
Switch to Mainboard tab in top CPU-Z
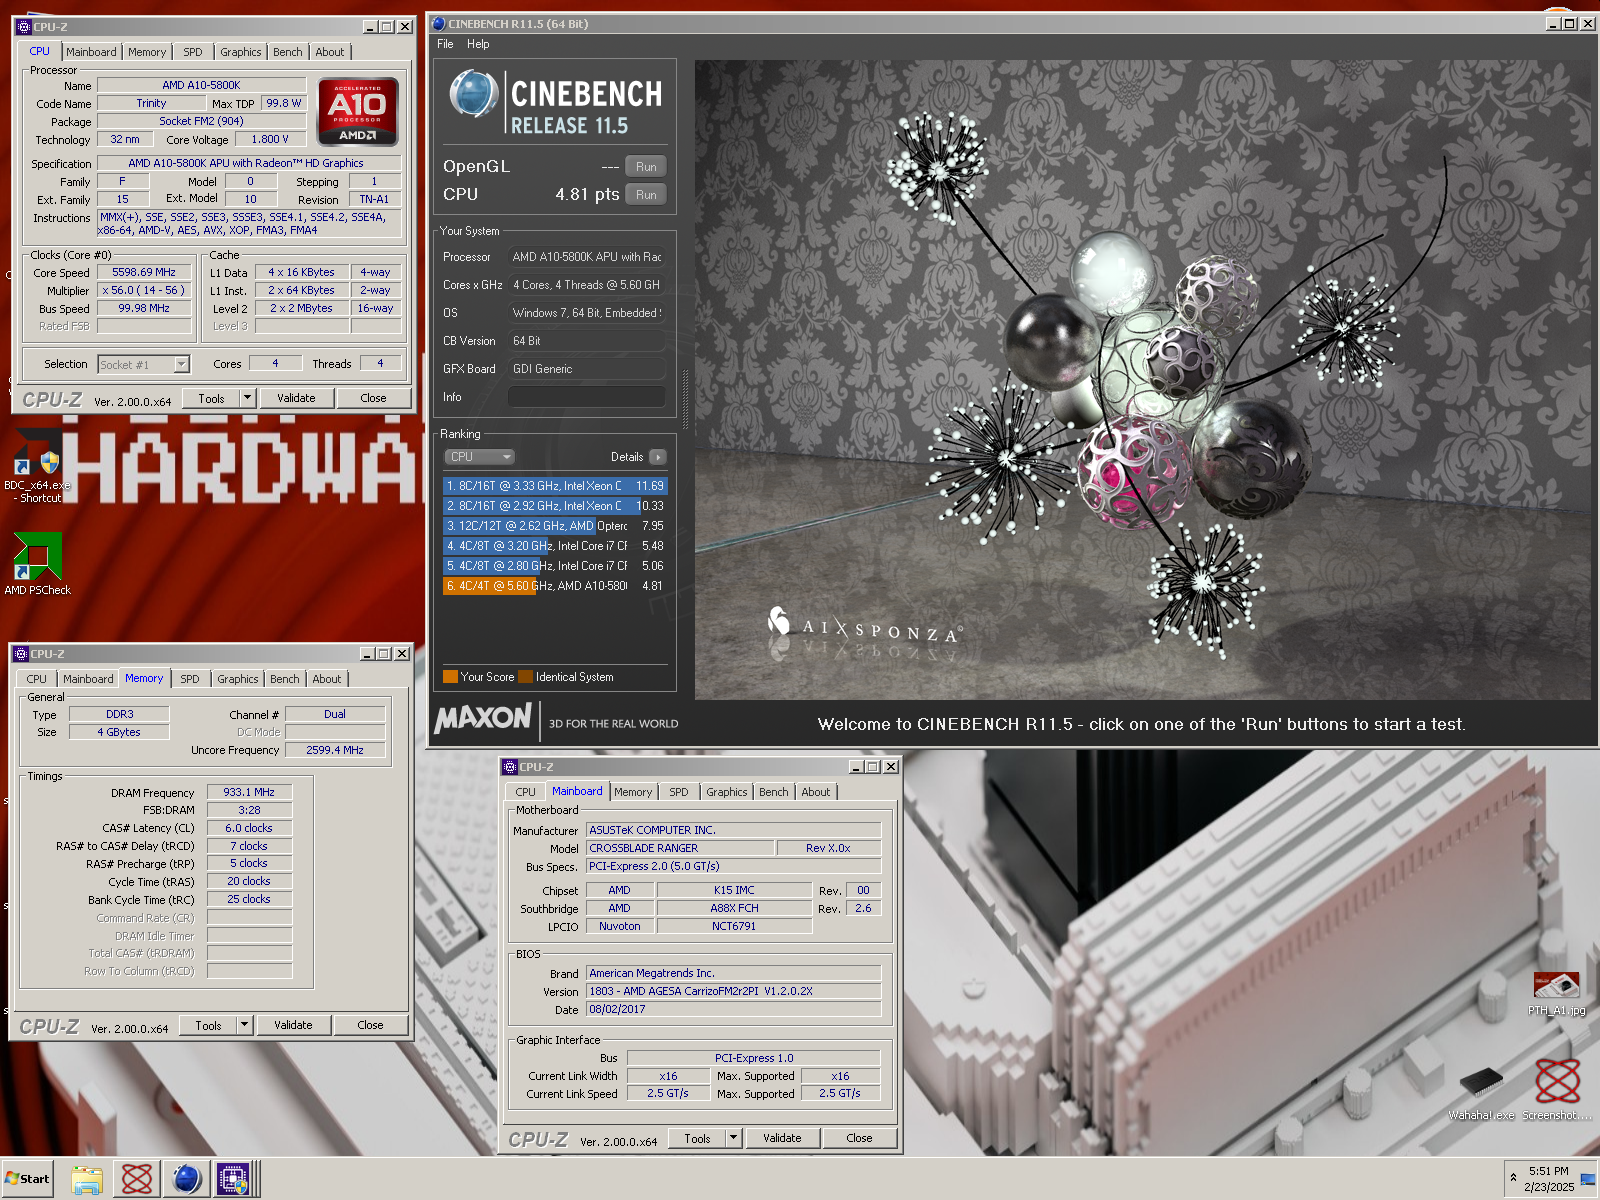coord(91,52)
